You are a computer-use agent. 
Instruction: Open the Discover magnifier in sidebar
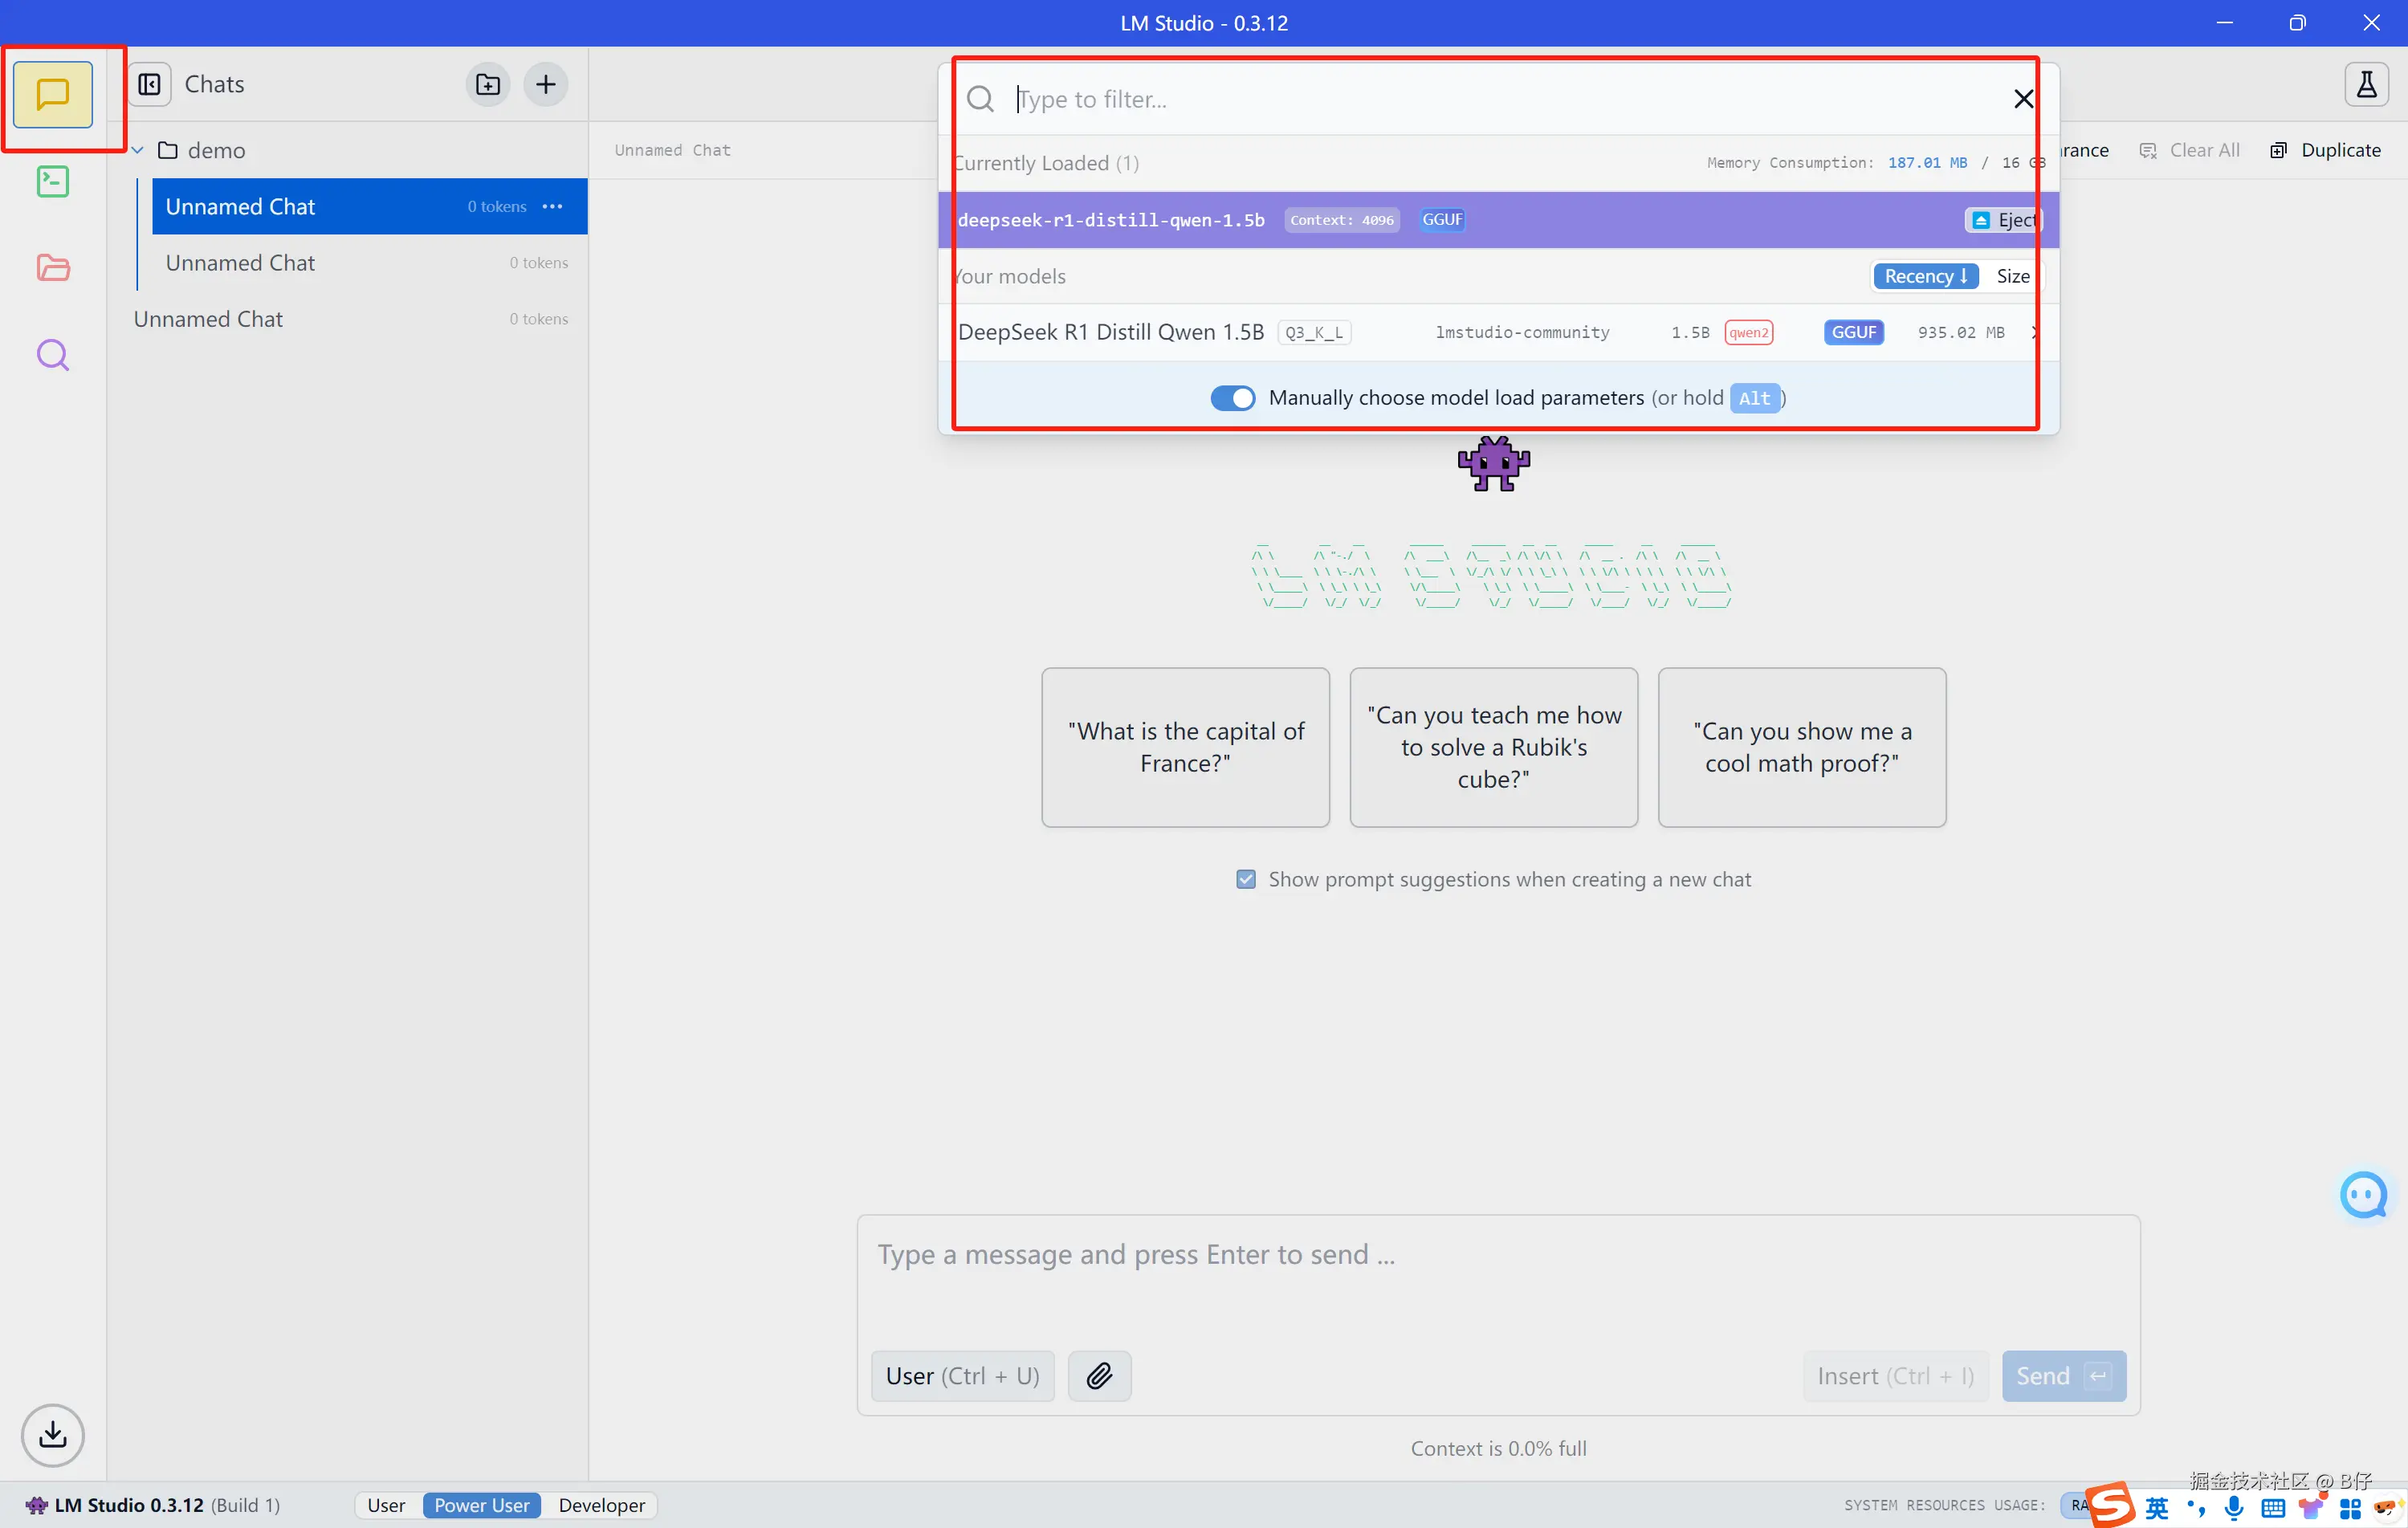point(52,355)
